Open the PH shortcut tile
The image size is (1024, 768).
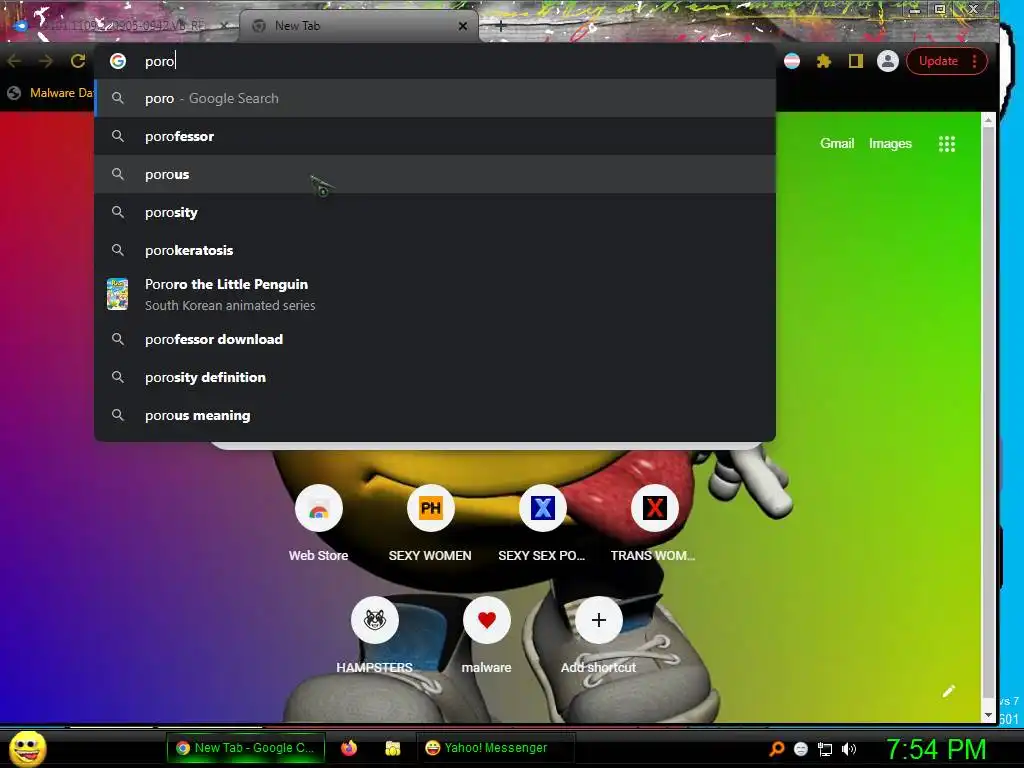coord(430,508)
